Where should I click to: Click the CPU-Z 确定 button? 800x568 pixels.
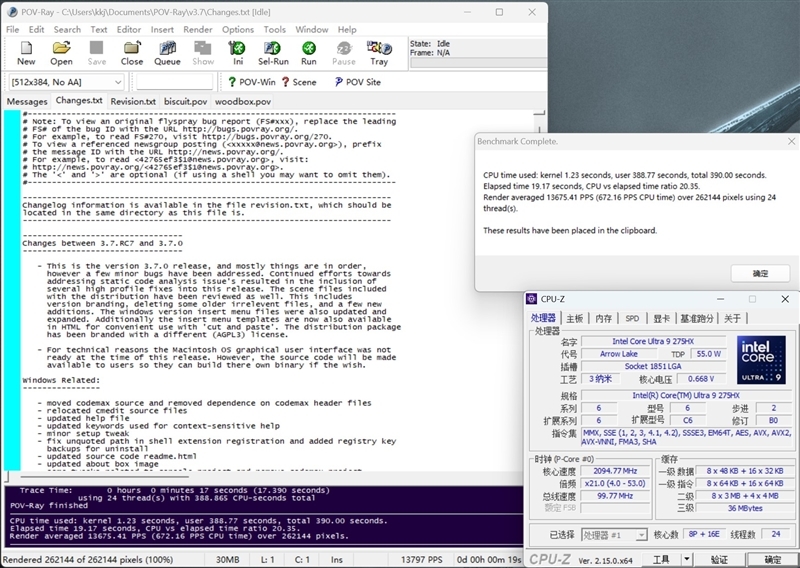772,559
